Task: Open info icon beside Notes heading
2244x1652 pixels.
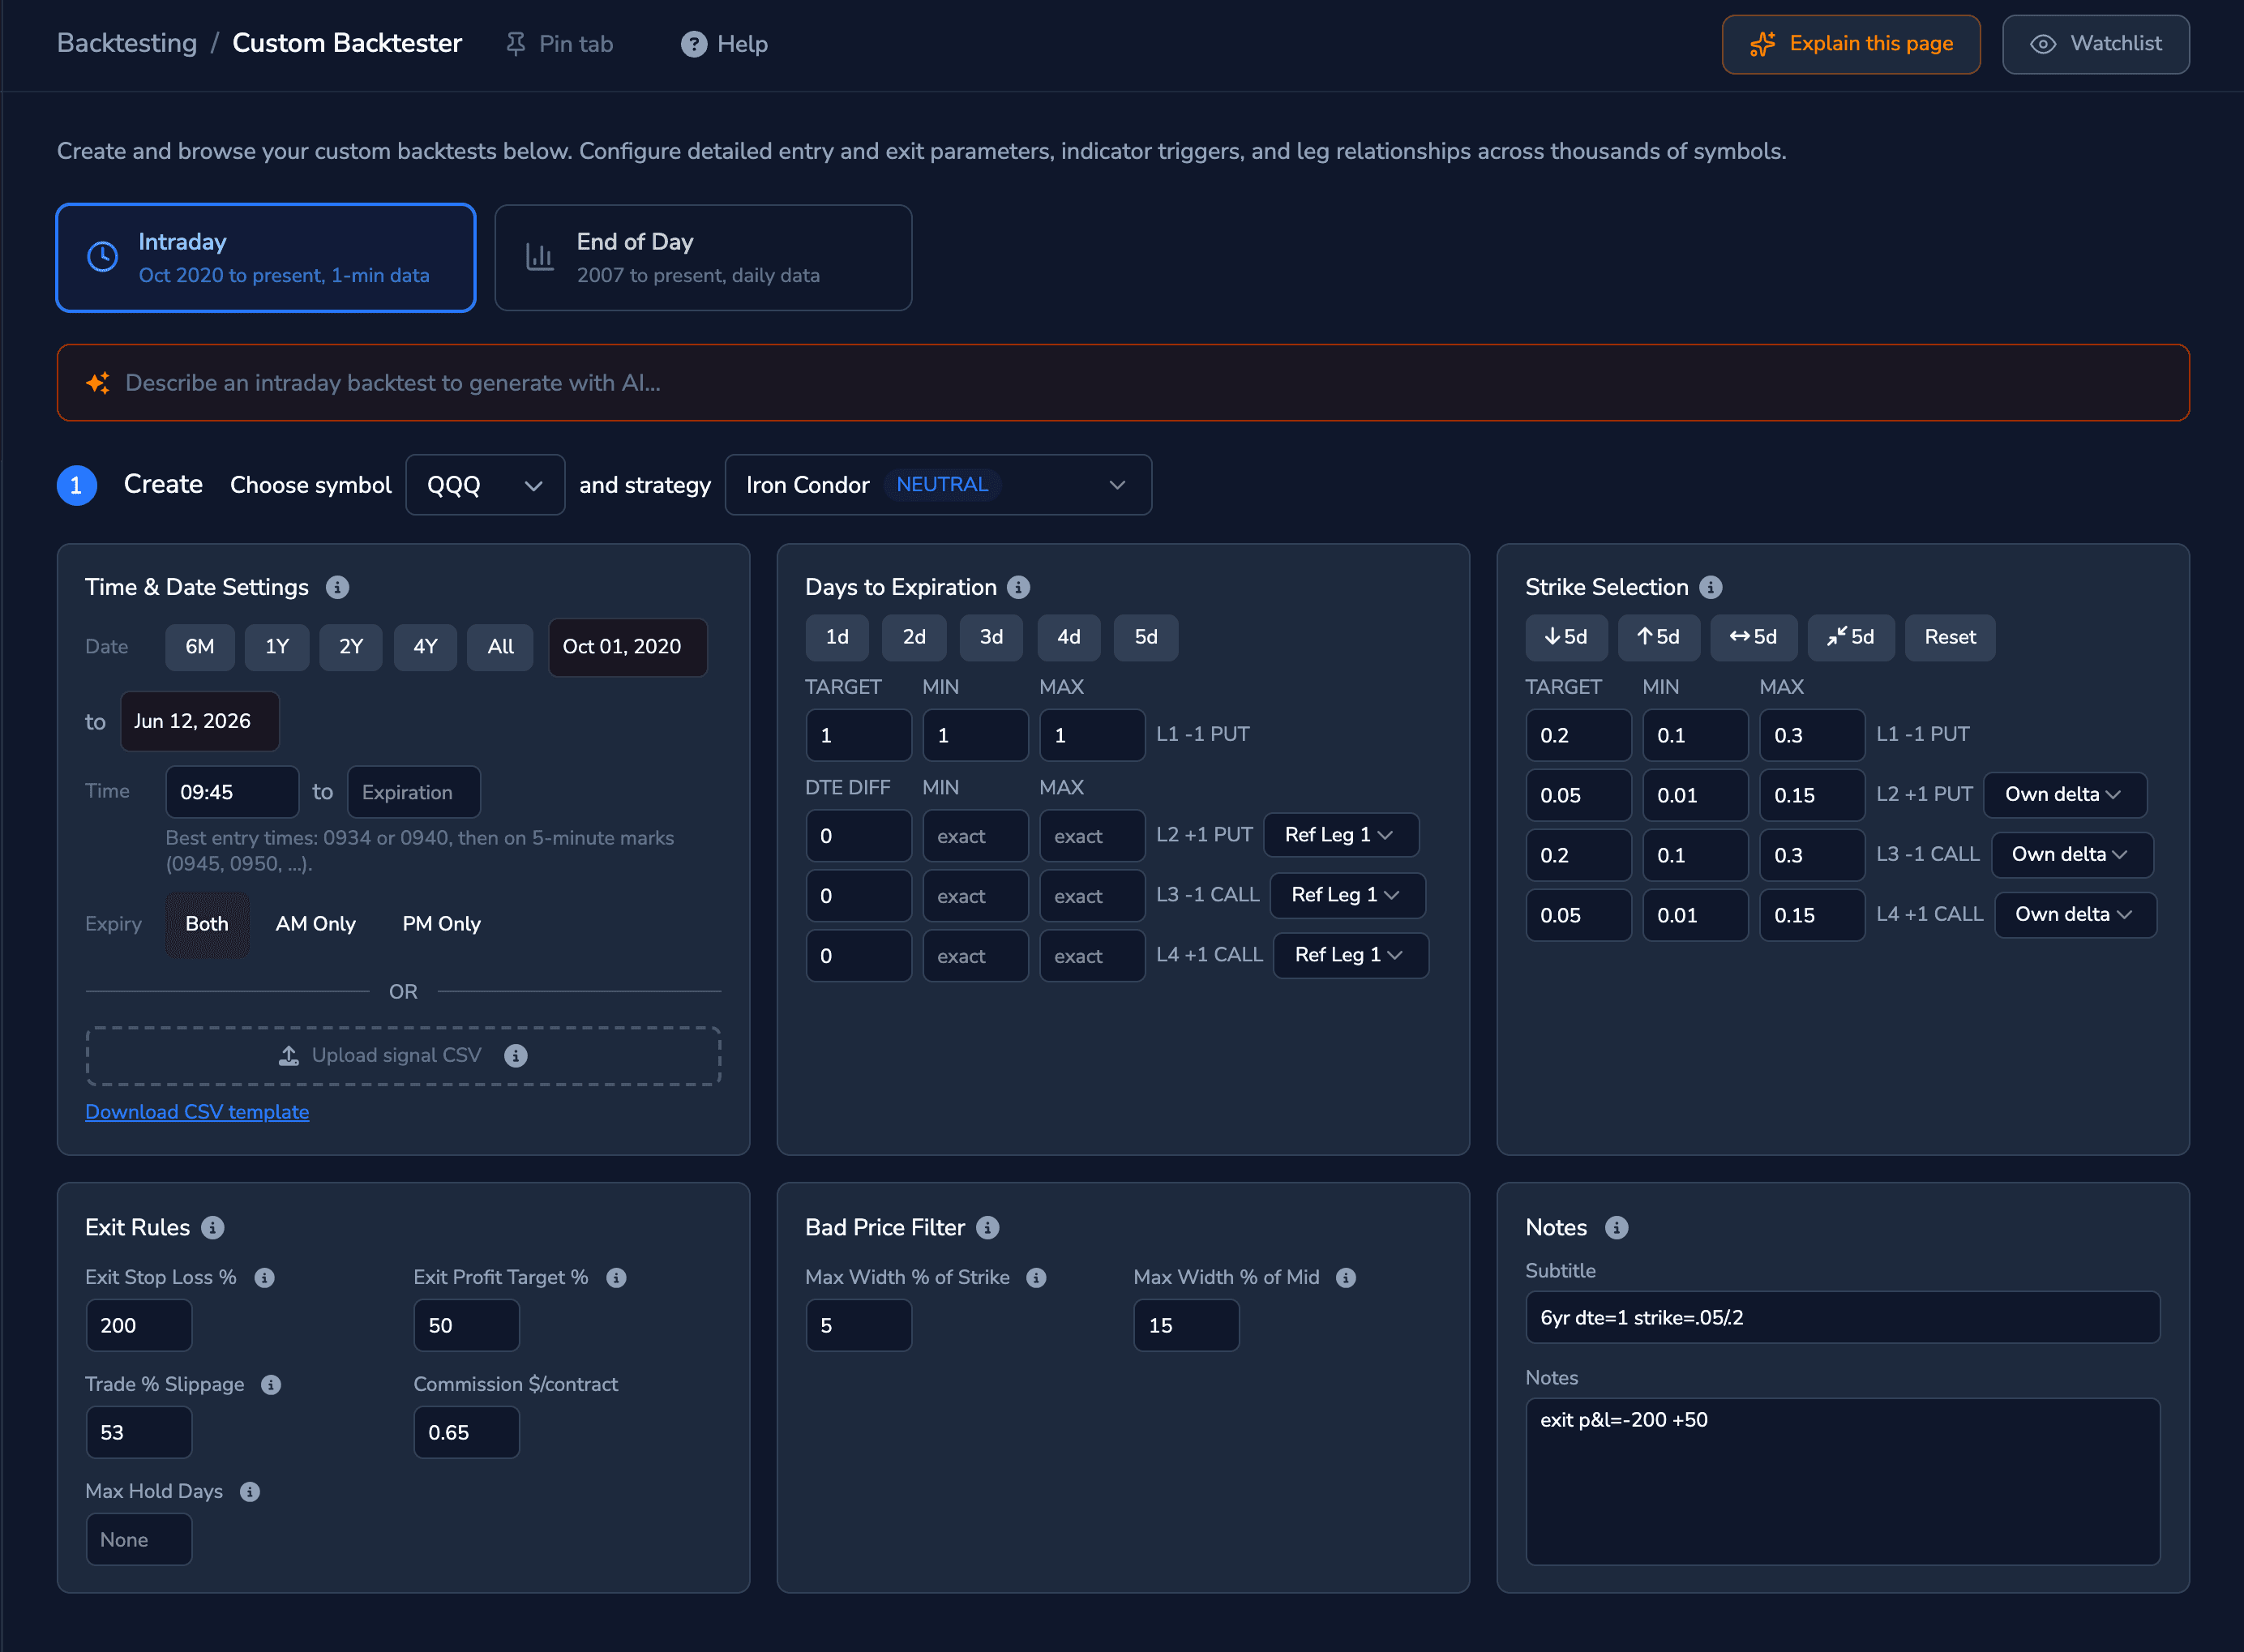Action: tap(1617, 1227)
